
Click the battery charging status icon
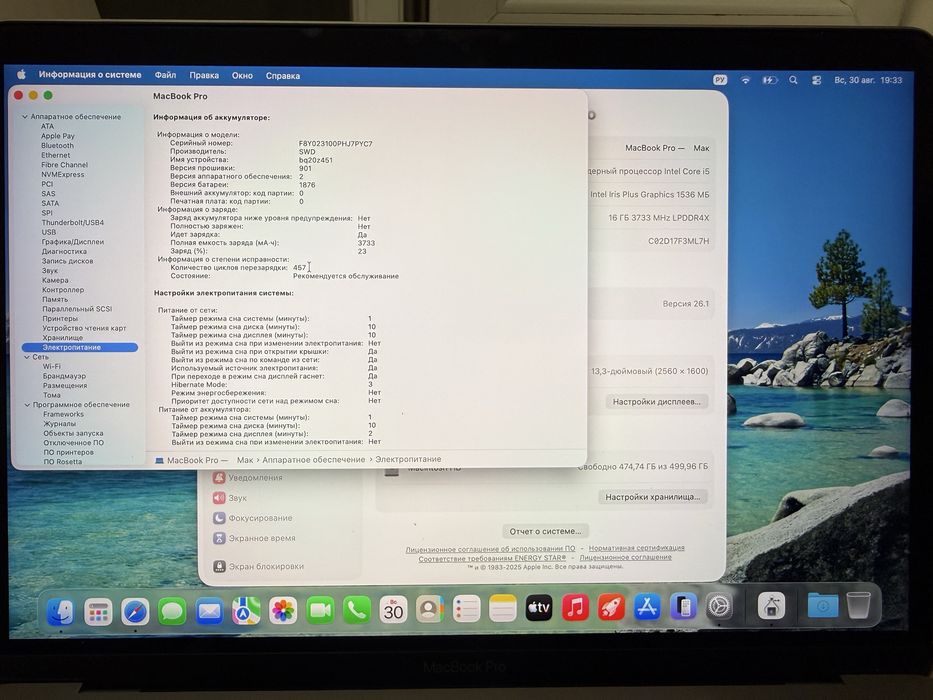pyautogui.click(x=769, y=80)
